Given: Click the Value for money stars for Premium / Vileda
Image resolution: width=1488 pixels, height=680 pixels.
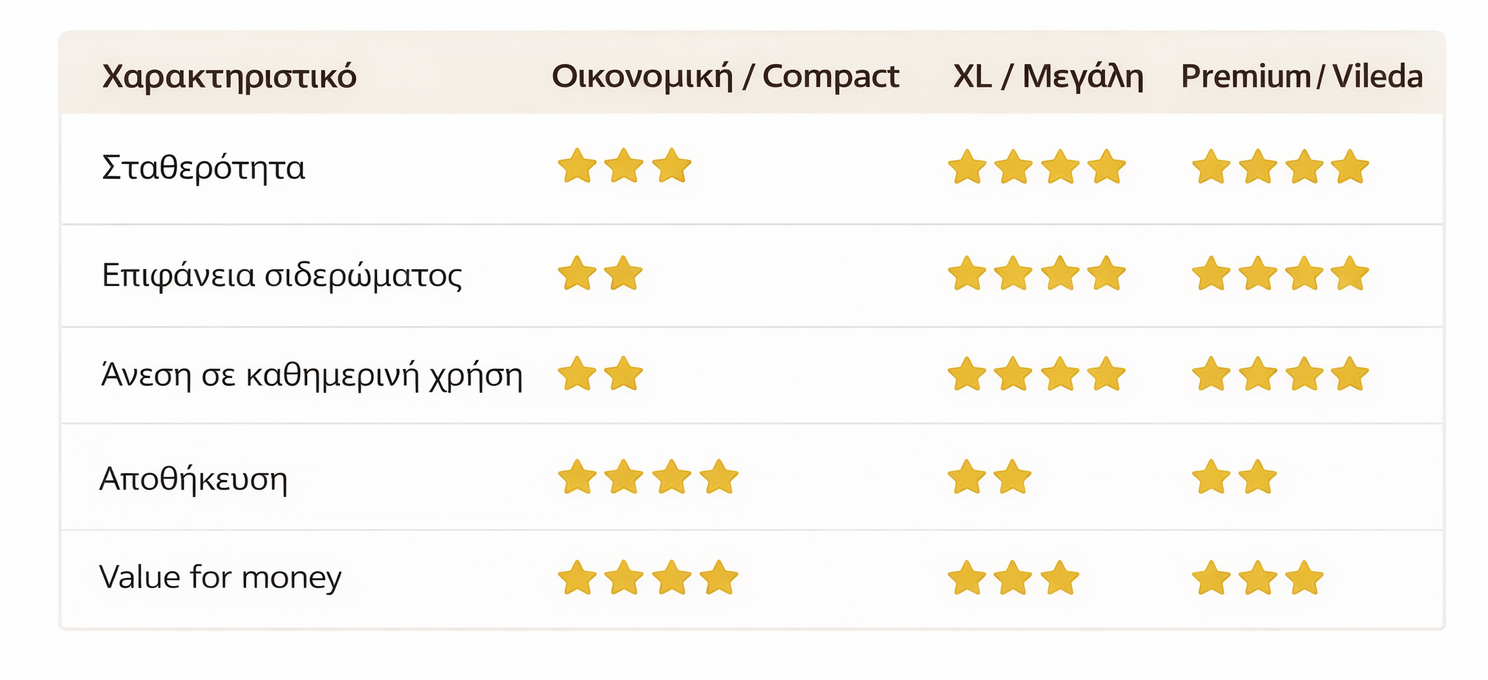Looking at the screenshot, I should [x=1257, y=578].
